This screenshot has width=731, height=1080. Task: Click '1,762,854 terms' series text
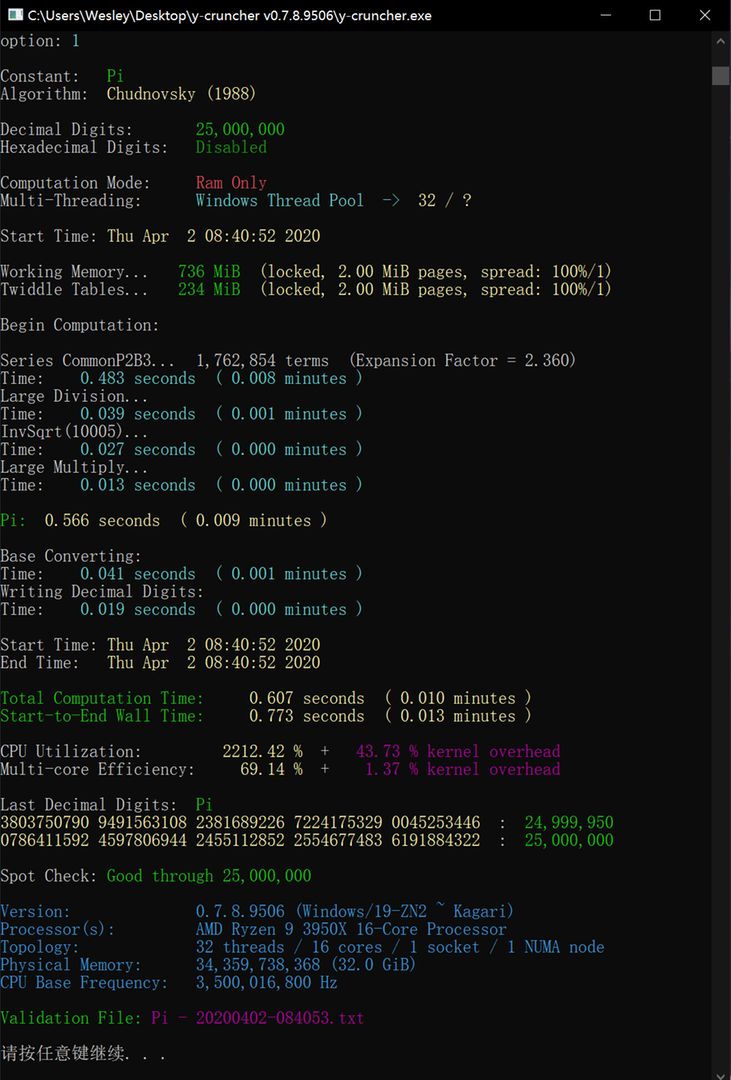pos(262,360)
